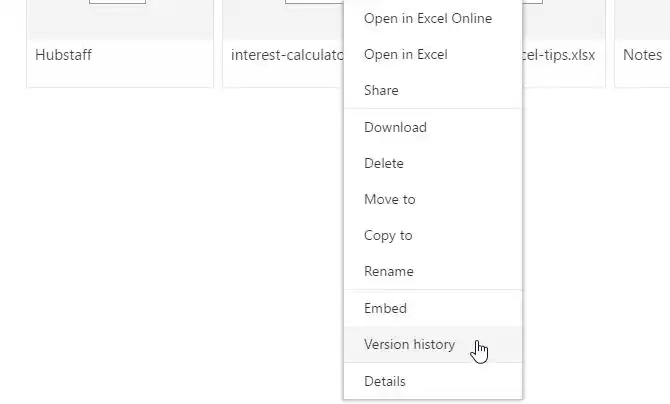Click the Hubstaff file name
This screenshot has width=670, height=404.
coord(63,55)
